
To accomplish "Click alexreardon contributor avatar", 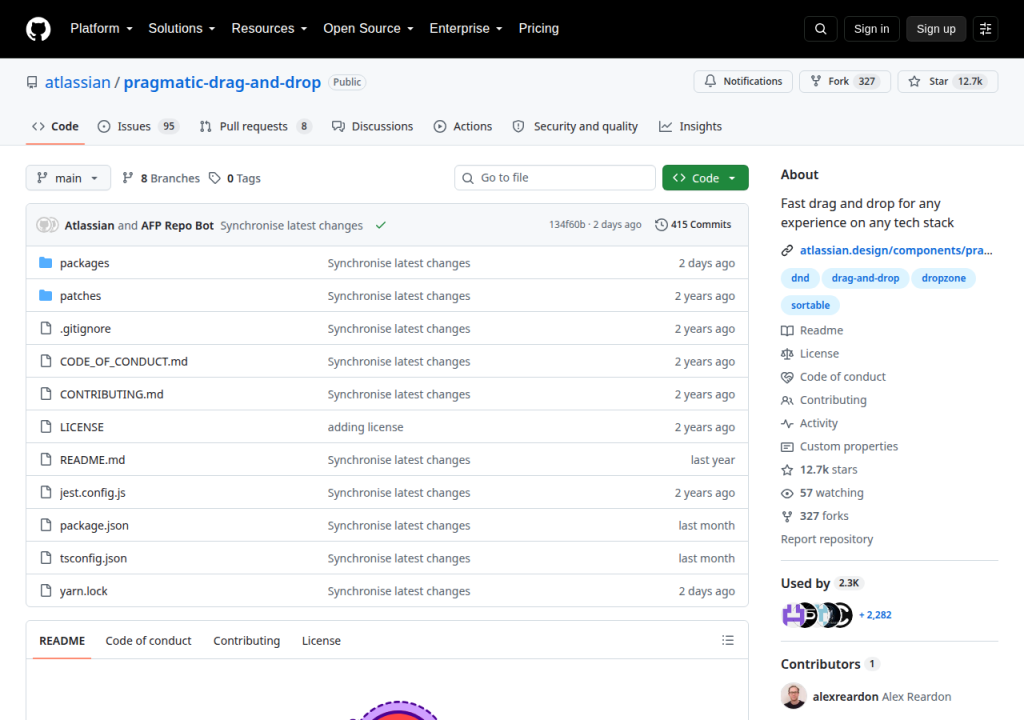I will pos(793,696).
